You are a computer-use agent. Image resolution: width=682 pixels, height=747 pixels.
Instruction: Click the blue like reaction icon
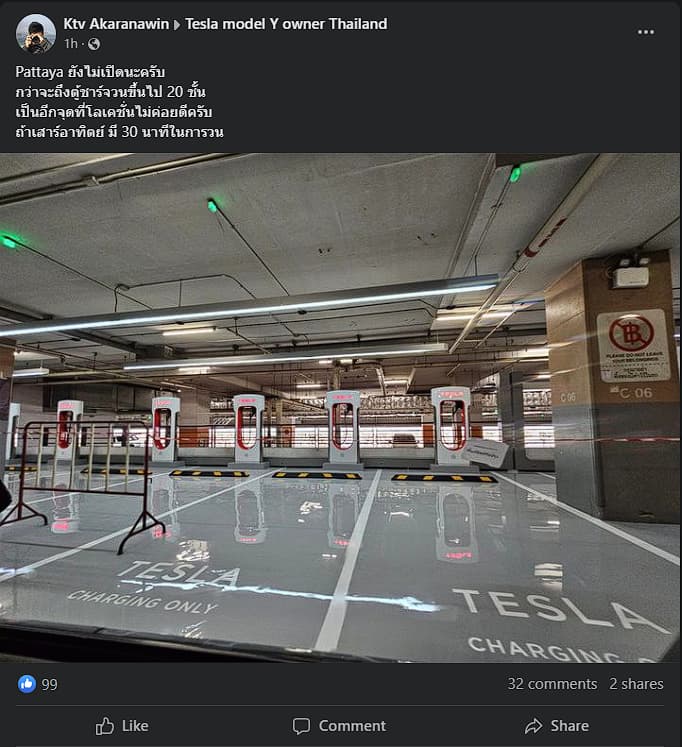point(27,684)
